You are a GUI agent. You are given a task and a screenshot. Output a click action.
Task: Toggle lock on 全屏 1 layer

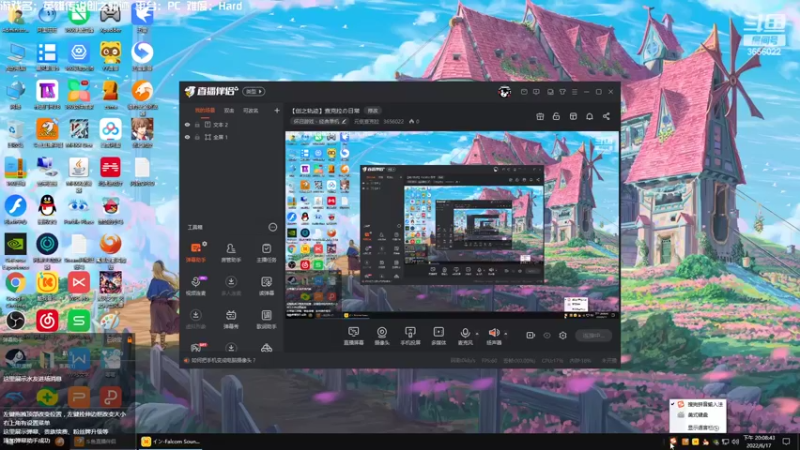tap(197, 137)
